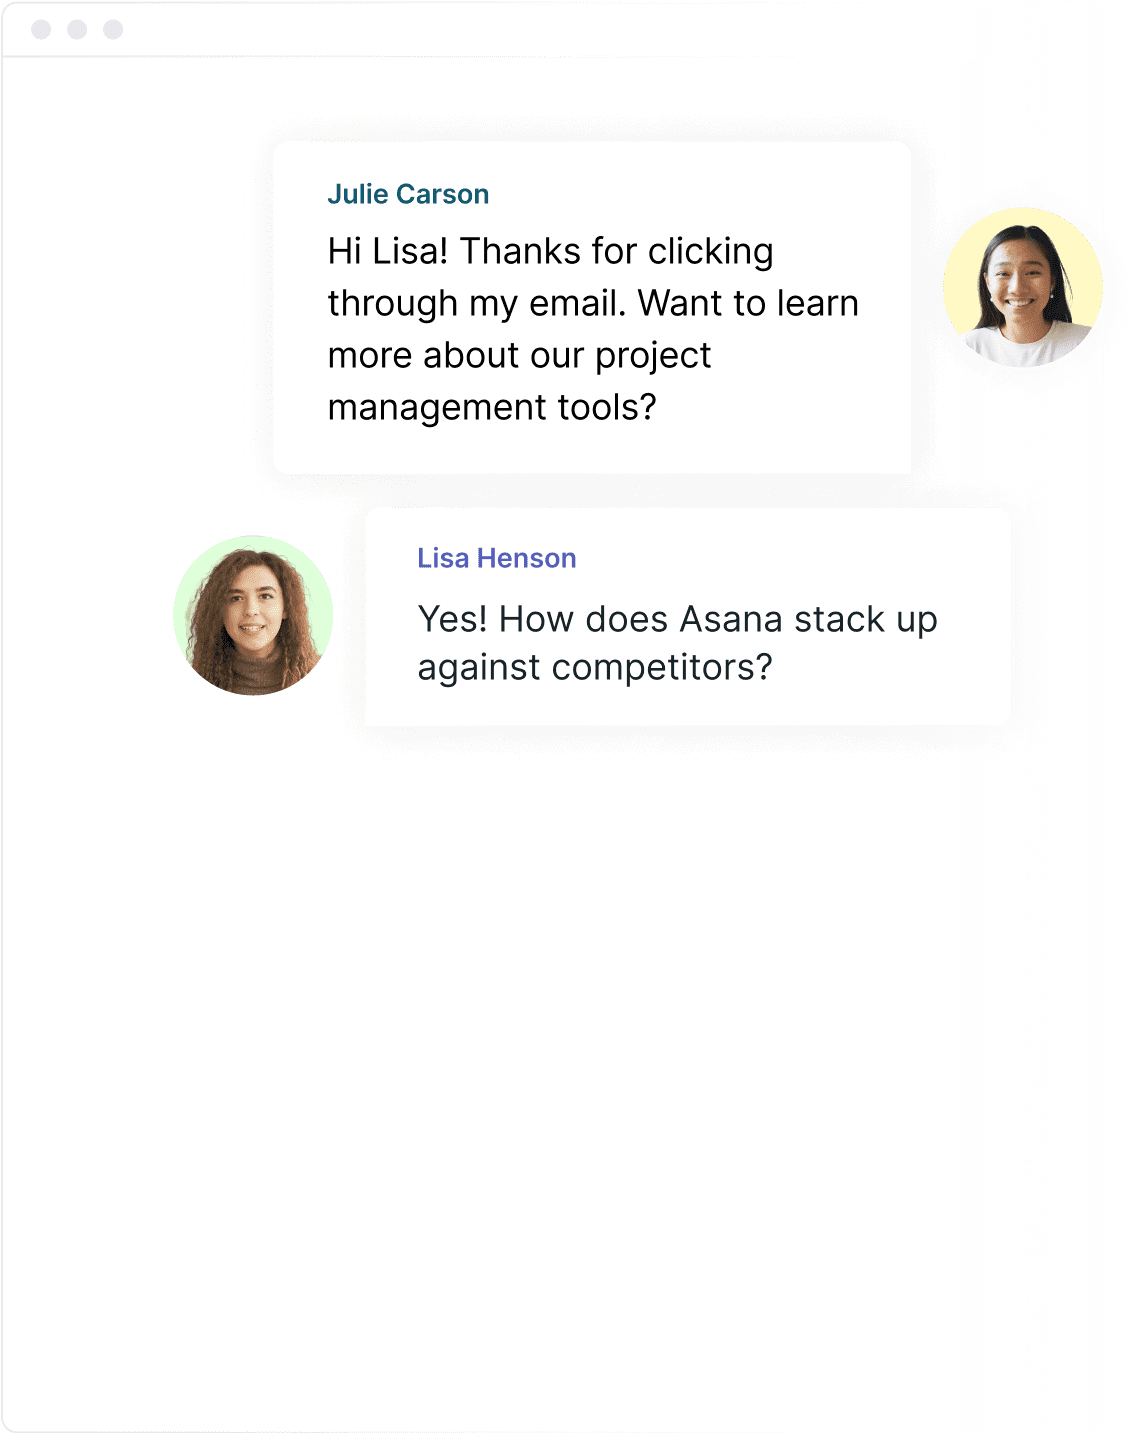
Task: Click the text 'more about our project'
Action: click(x=520, y=355)
